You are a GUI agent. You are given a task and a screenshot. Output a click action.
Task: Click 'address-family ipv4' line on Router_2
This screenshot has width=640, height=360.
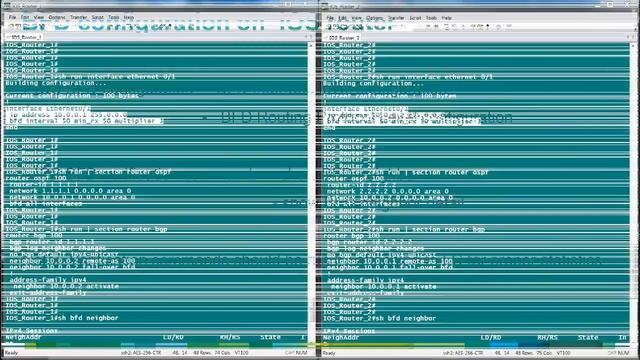[x=365, y=280]
